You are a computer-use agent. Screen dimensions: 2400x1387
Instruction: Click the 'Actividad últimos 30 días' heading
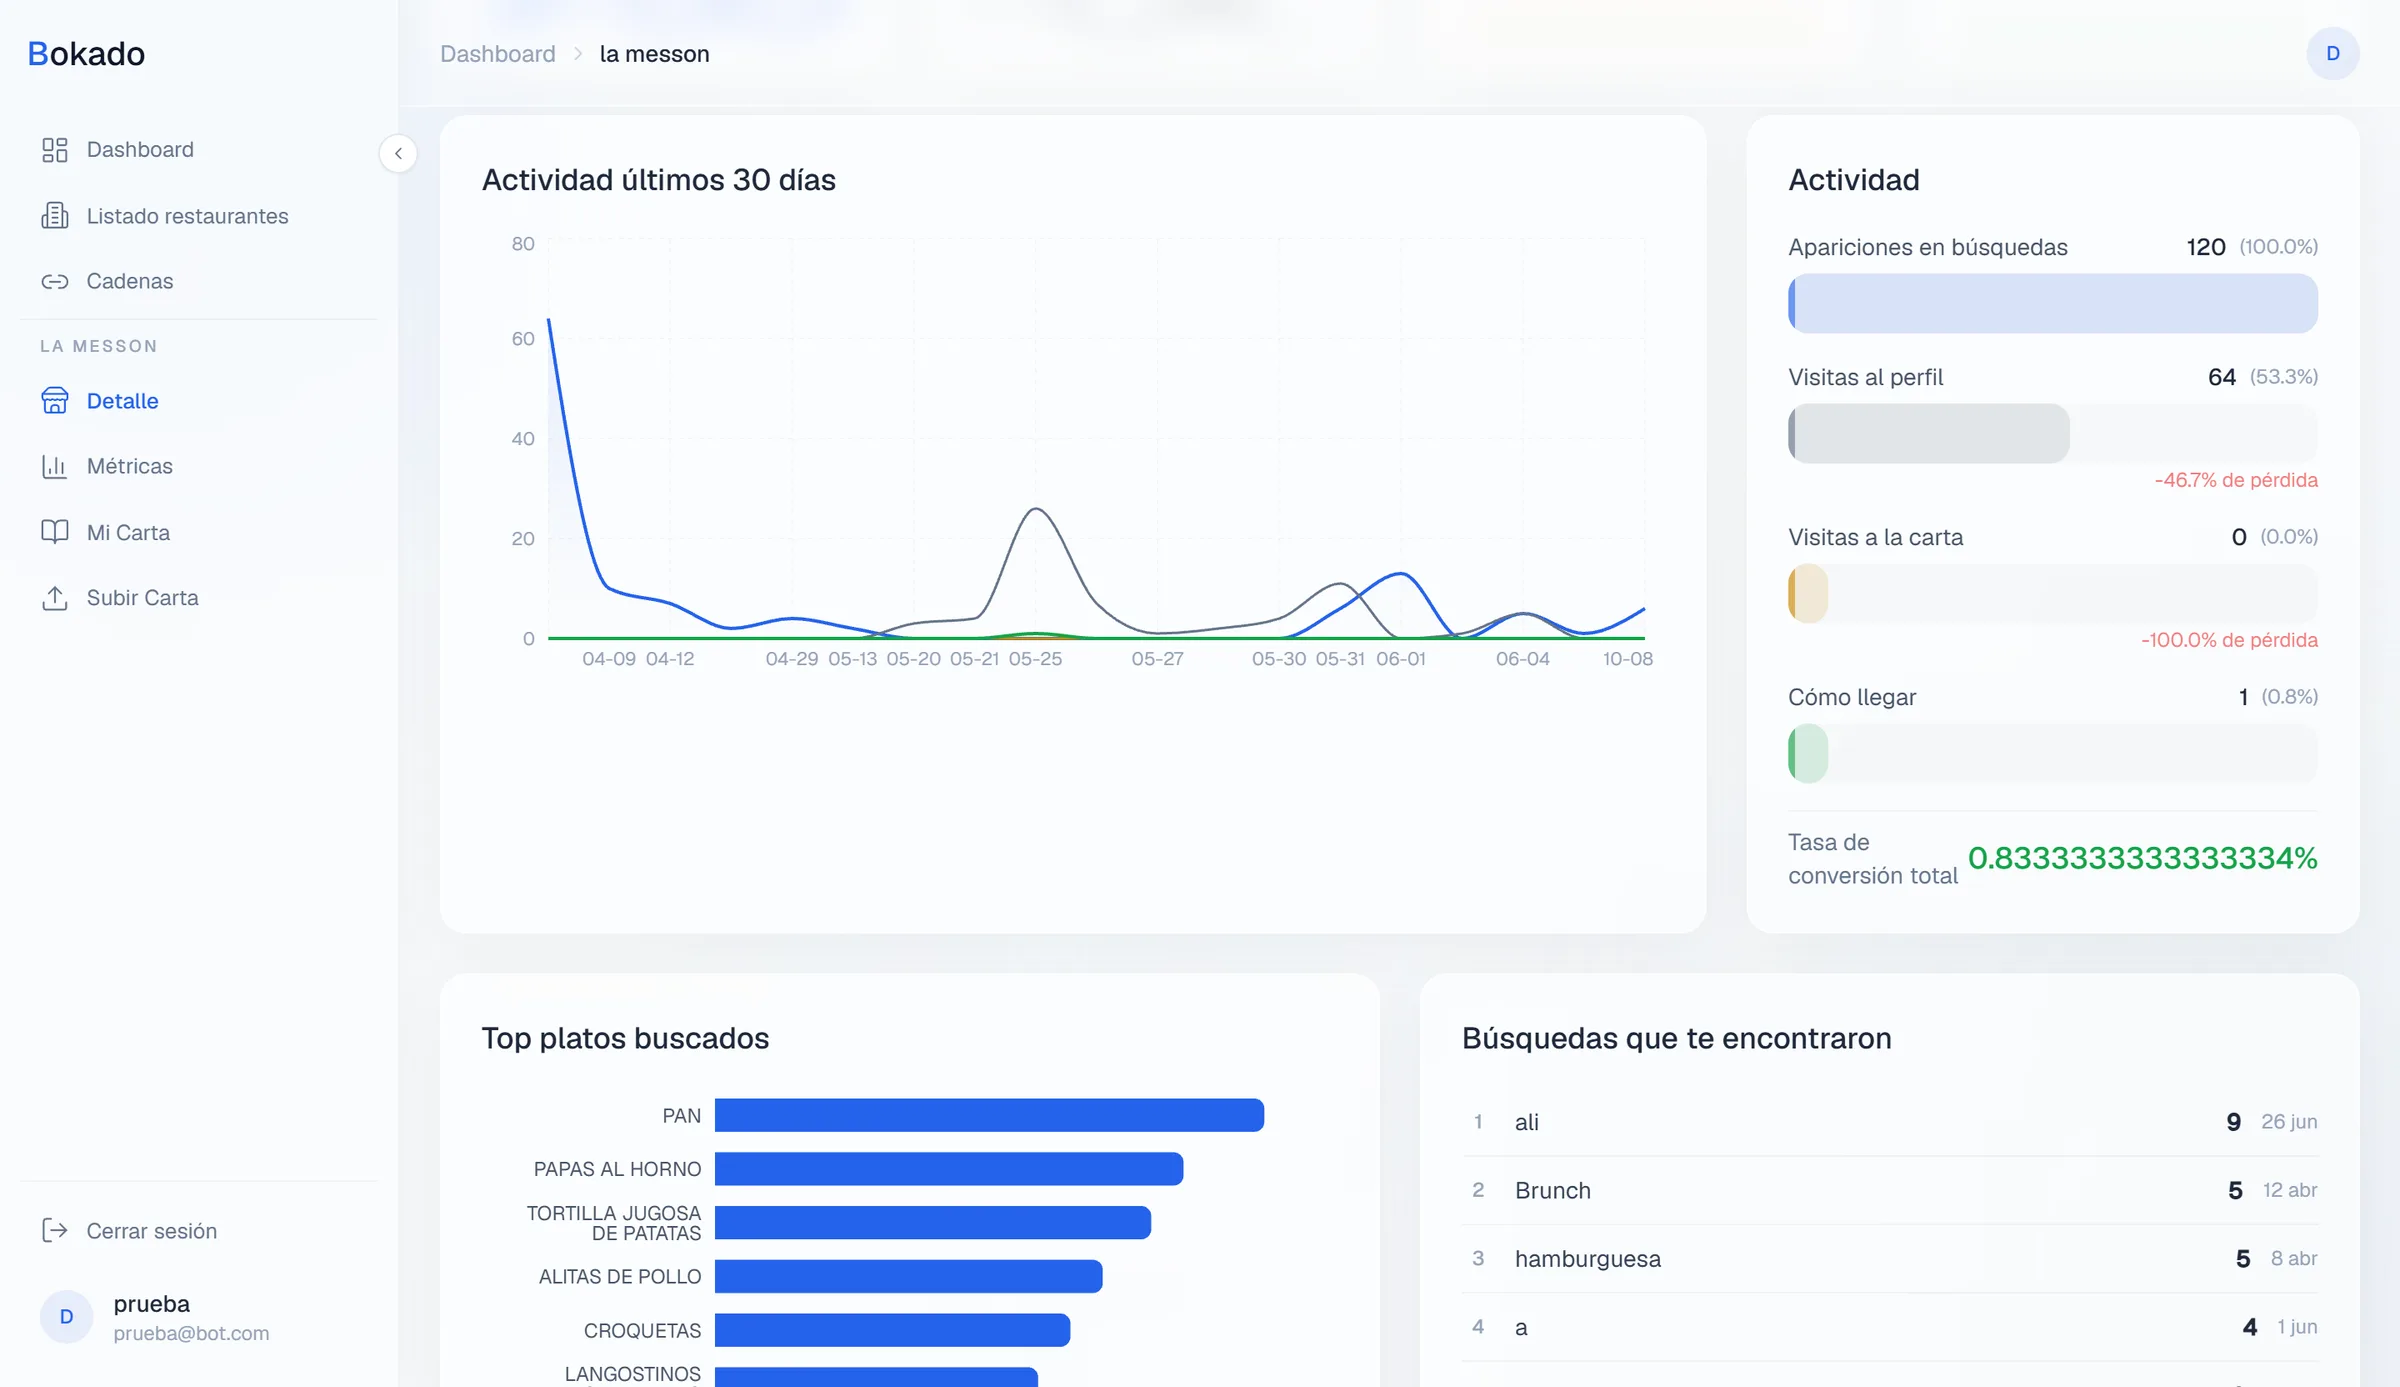coord(658,180)
